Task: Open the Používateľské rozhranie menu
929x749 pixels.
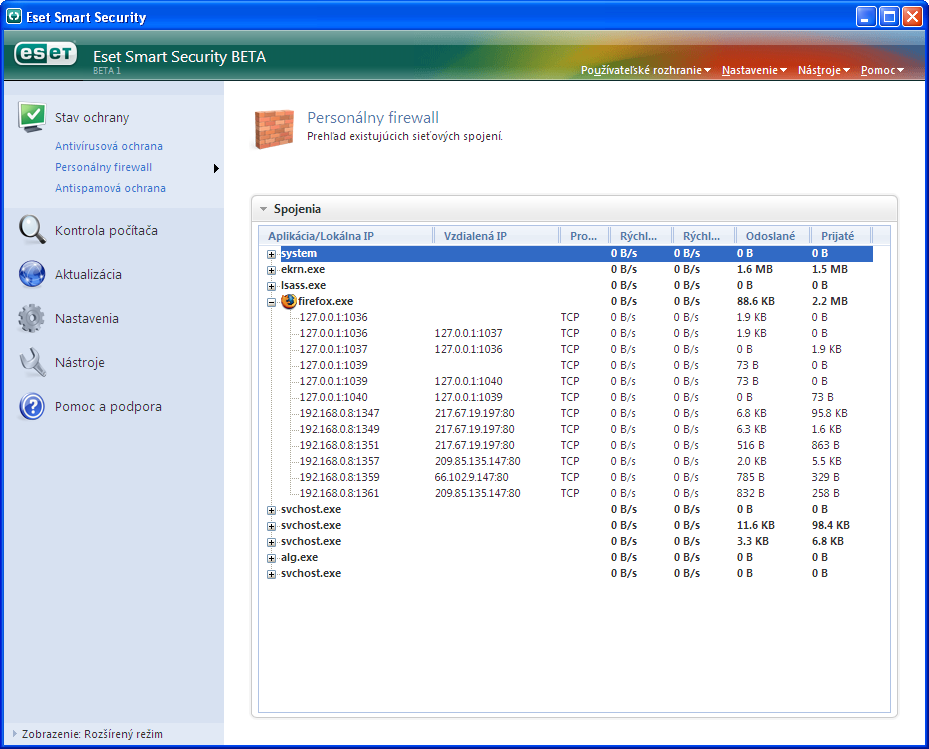Action: click(x=645, y=70)
